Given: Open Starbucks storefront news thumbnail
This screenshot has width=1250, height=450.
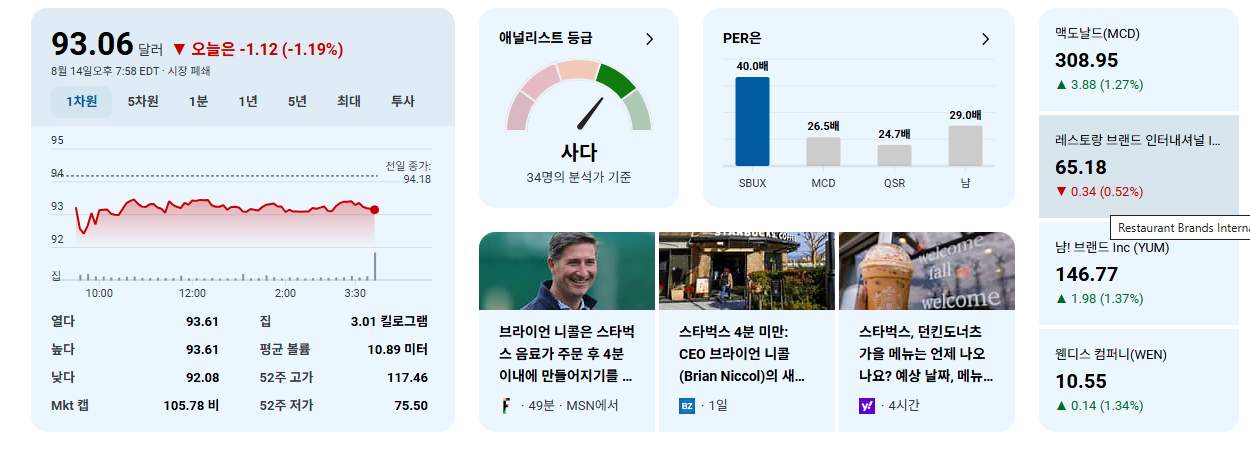Looking at the screenshot, I should (747, 271).
